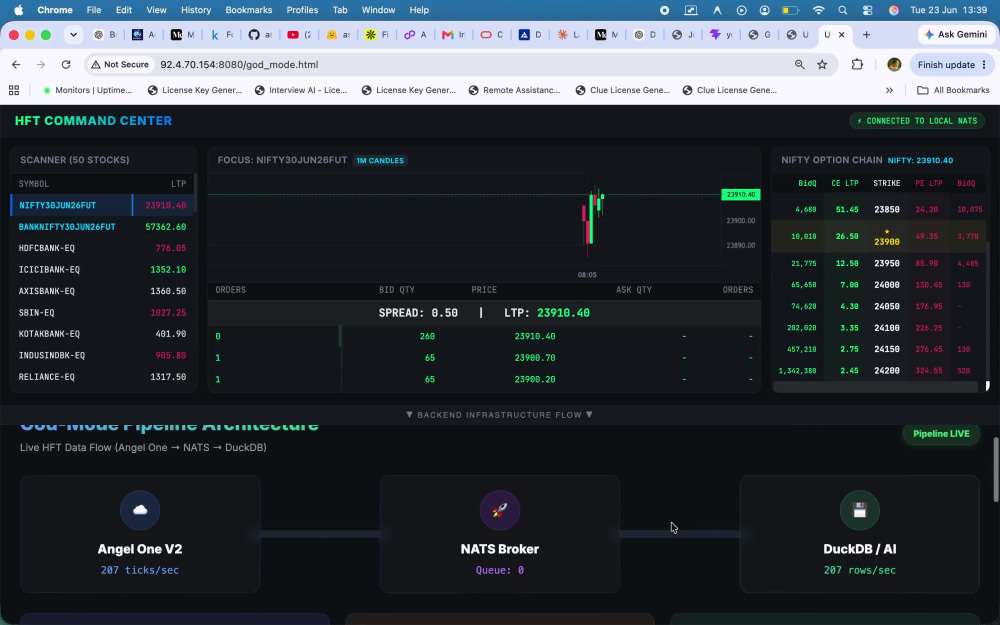This screenshot has height=625, width=1000.
Task: Expand hidden bookmarks with double chevron
Action: (889, 90)
